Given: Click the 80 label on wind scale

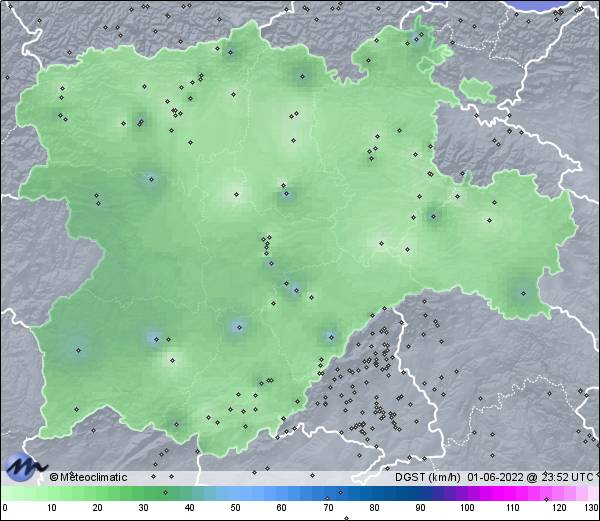Looking at the screenshot, I should pos(374,508).
